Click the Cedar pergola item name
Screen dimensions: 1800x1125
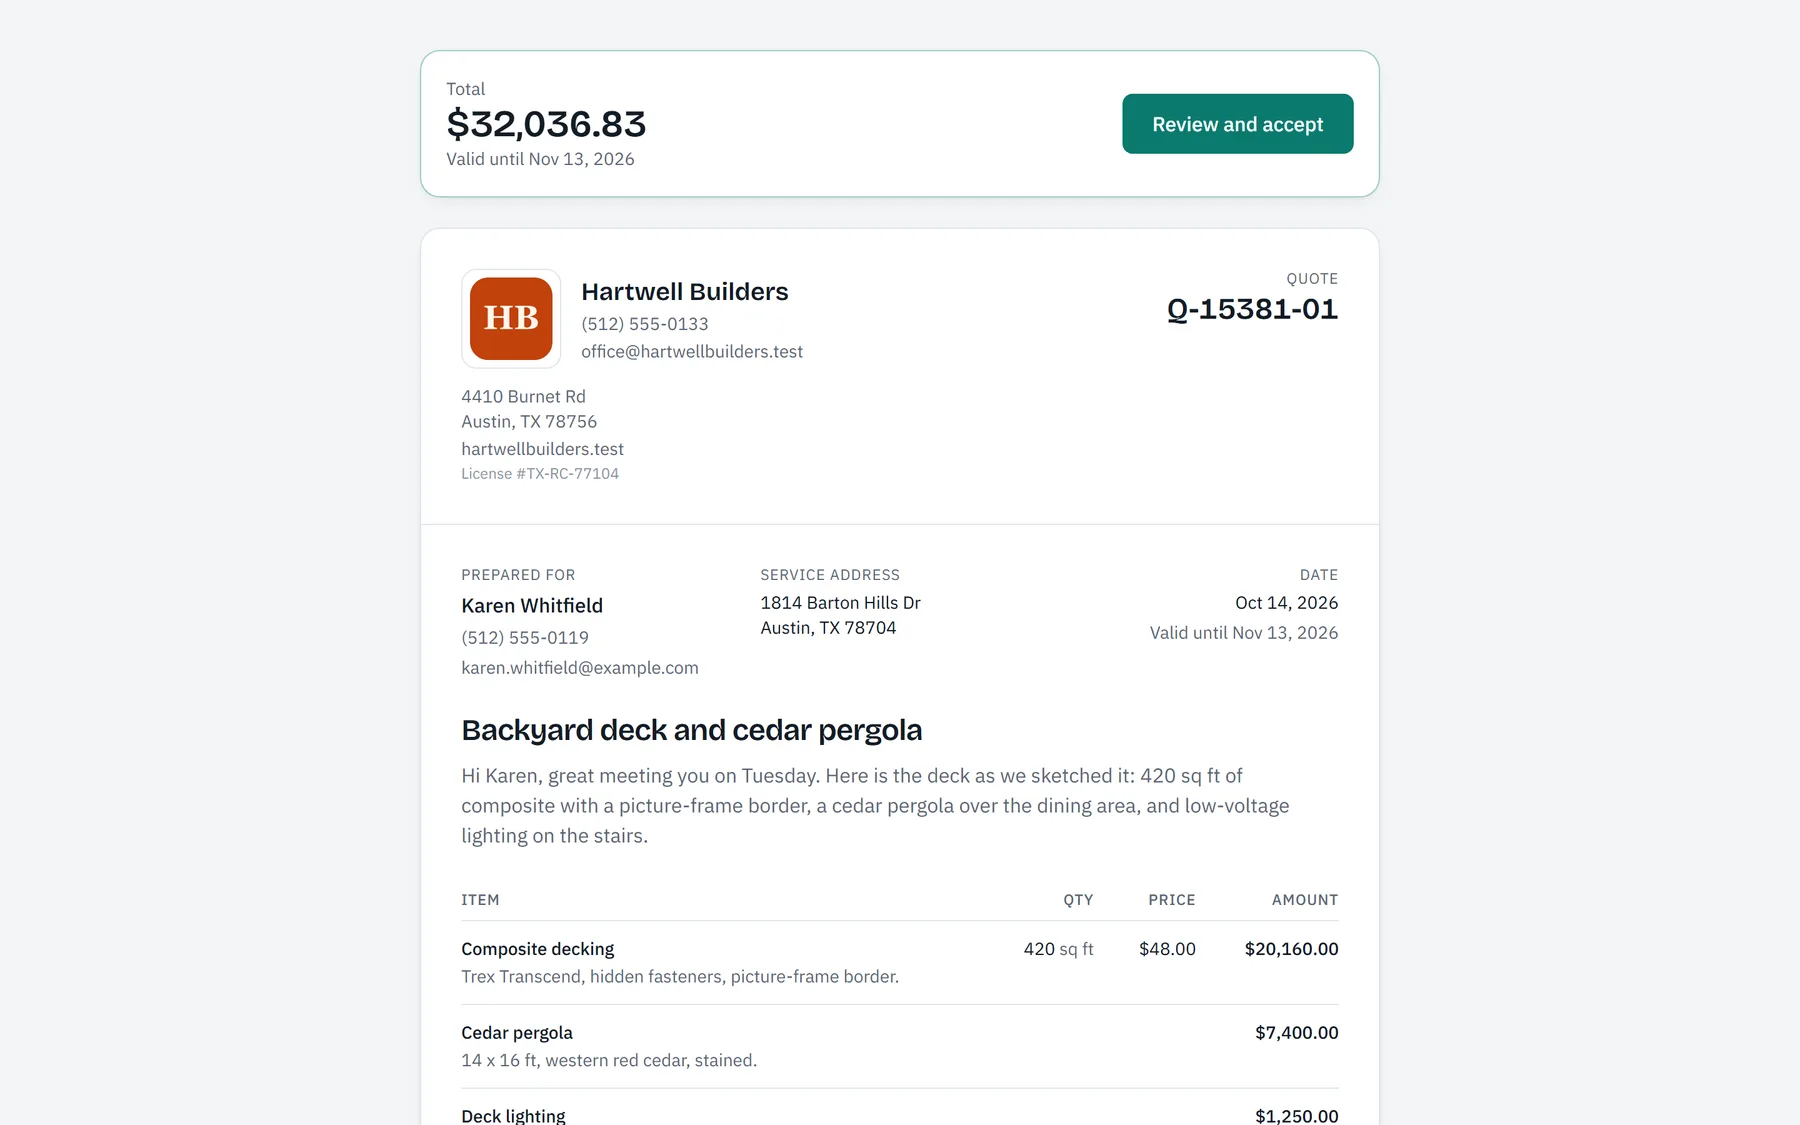517,1033
